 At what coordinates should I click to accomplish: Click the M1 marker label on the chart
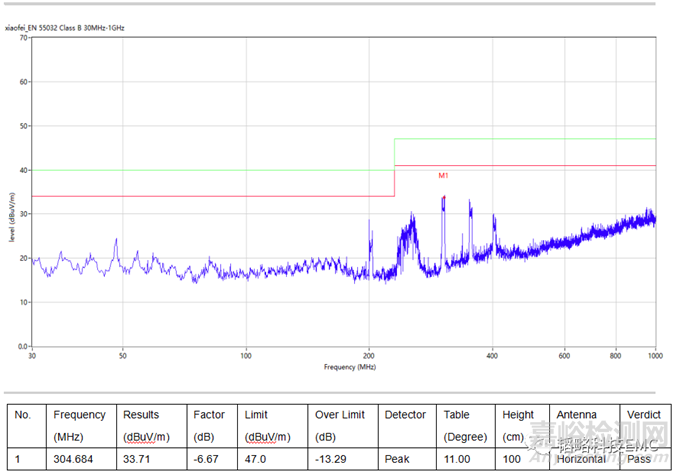point(443,176)
